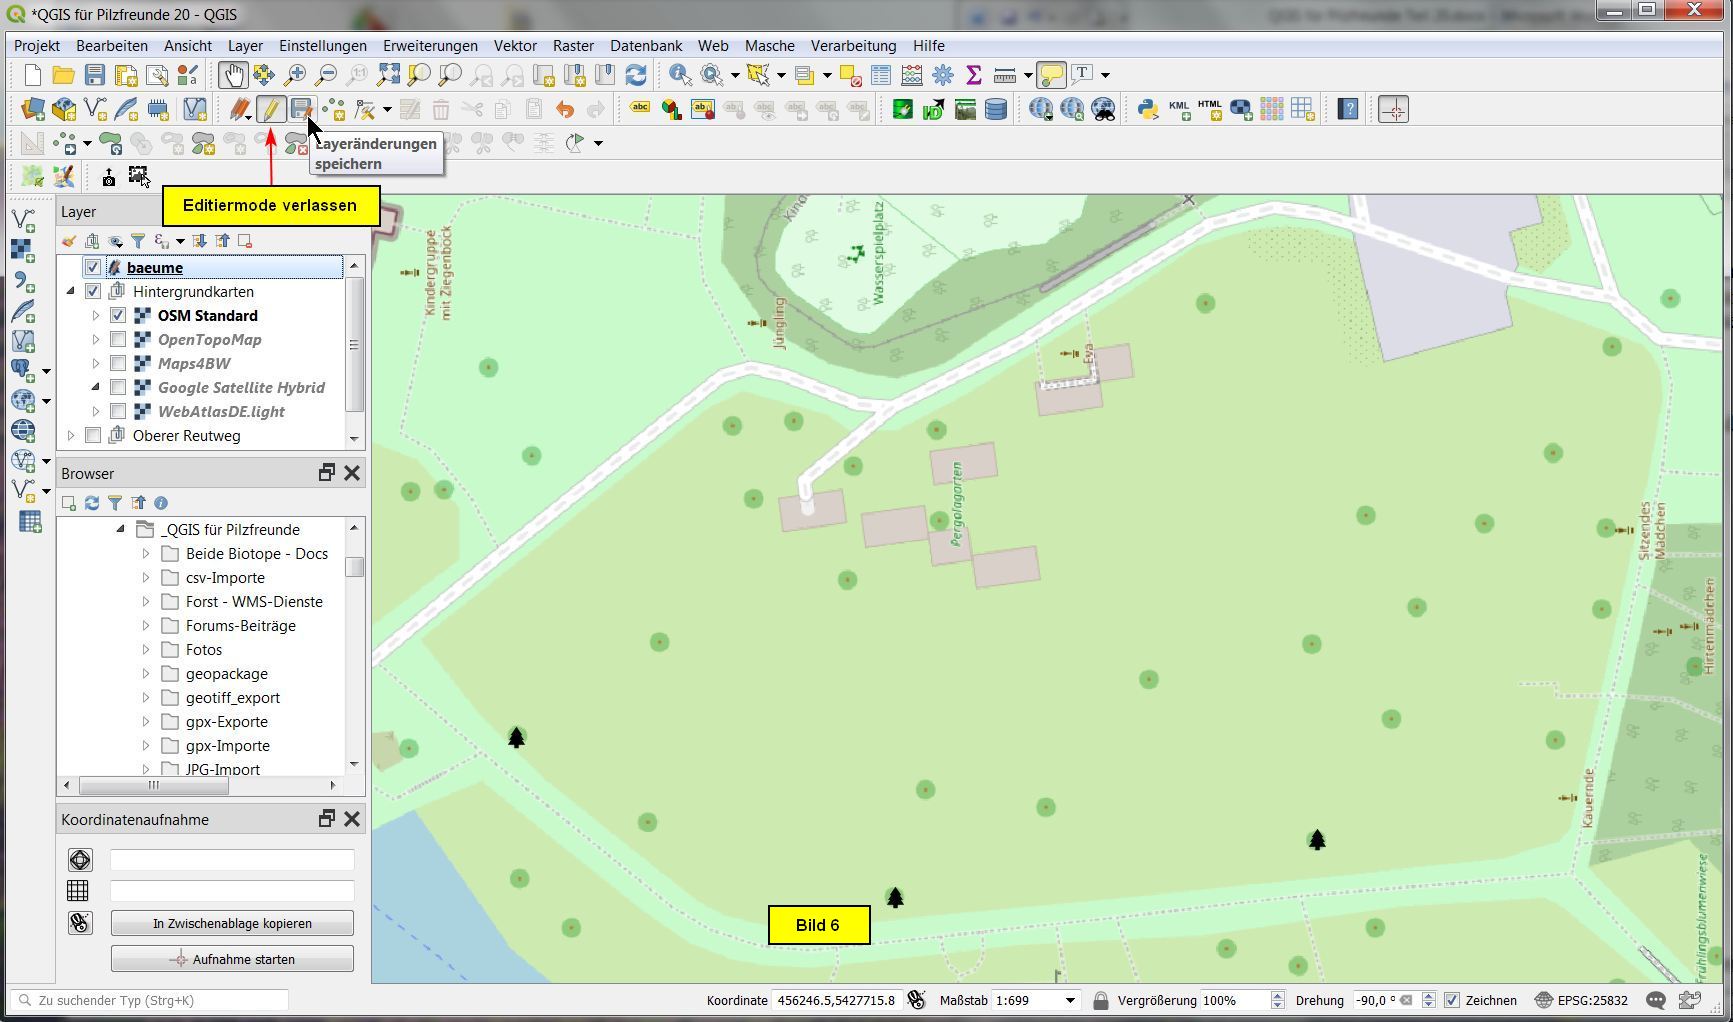Screen dimensions: 1733x1022
Task: Open the Vektor menu
Action: (515, 46)
